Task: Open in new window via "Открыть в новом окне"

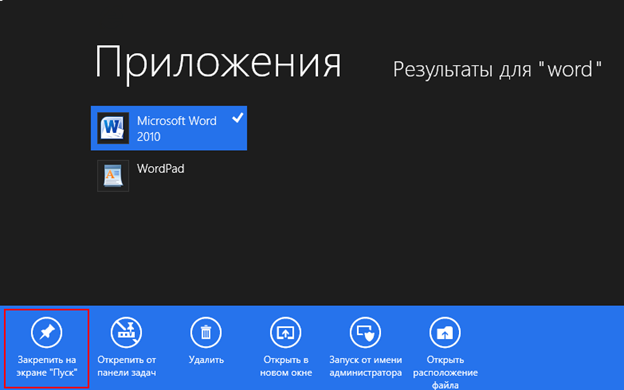Action: click(x=285, y=332)
